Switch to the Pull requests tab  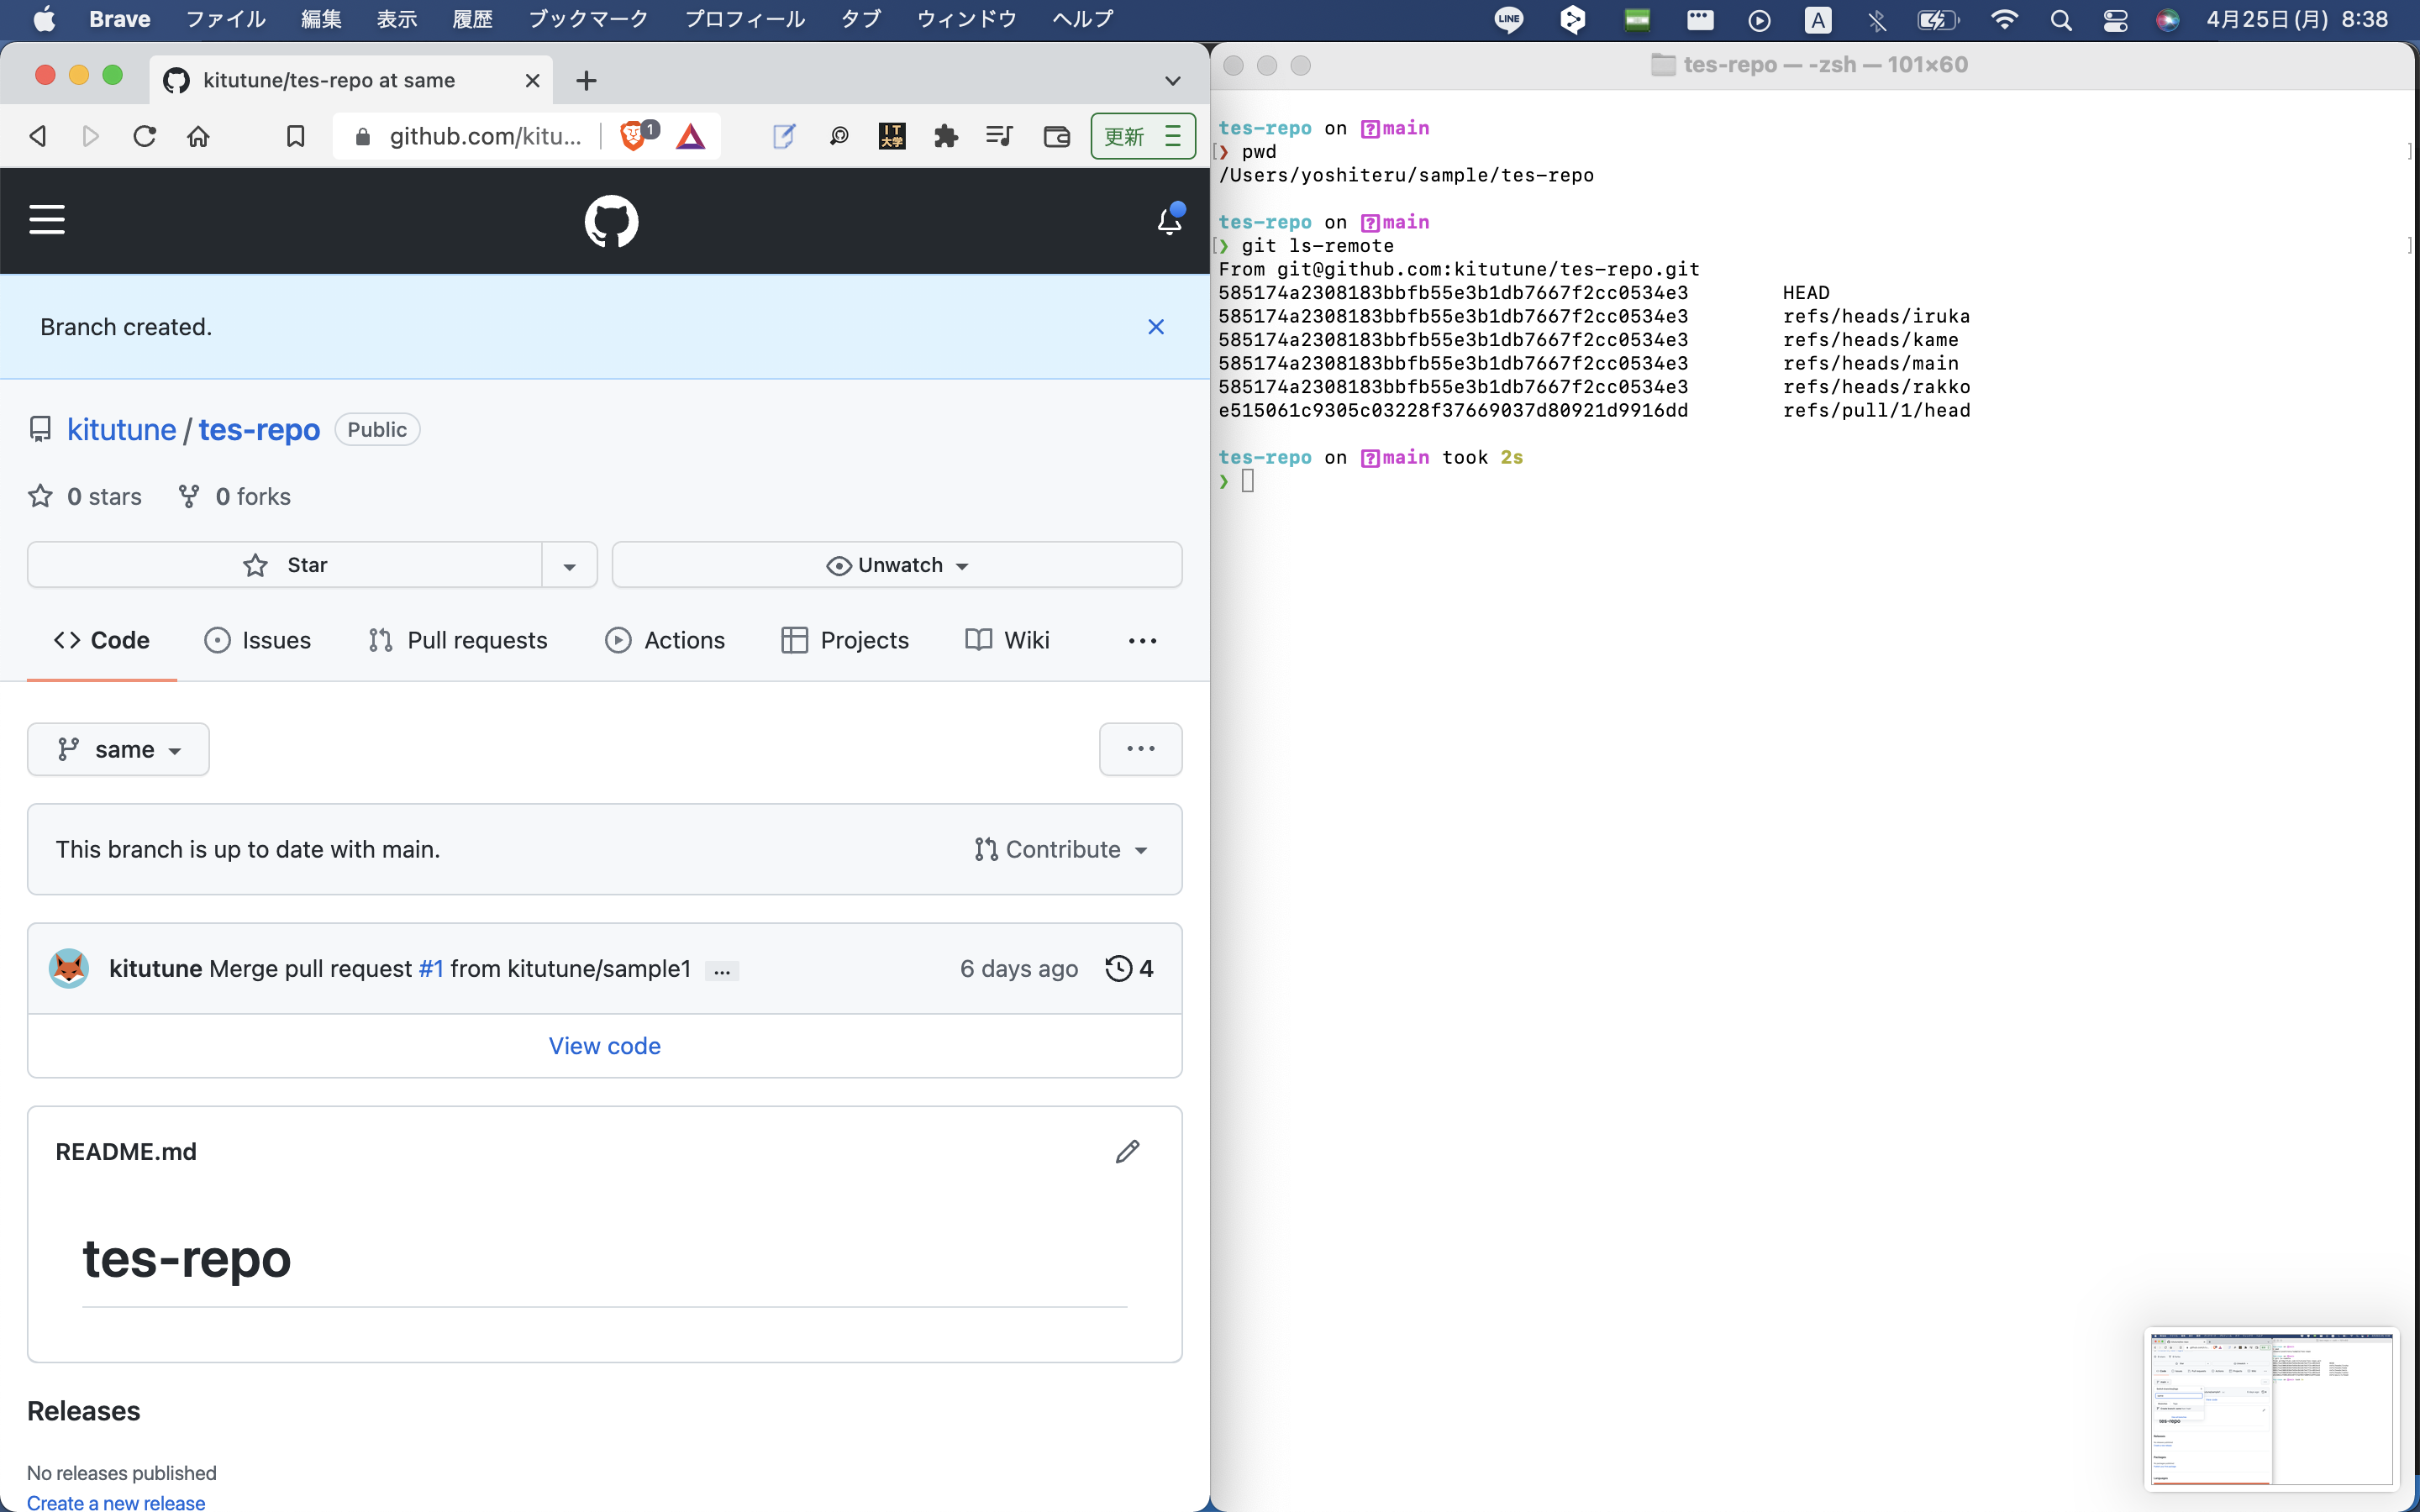tap(459, 640)
